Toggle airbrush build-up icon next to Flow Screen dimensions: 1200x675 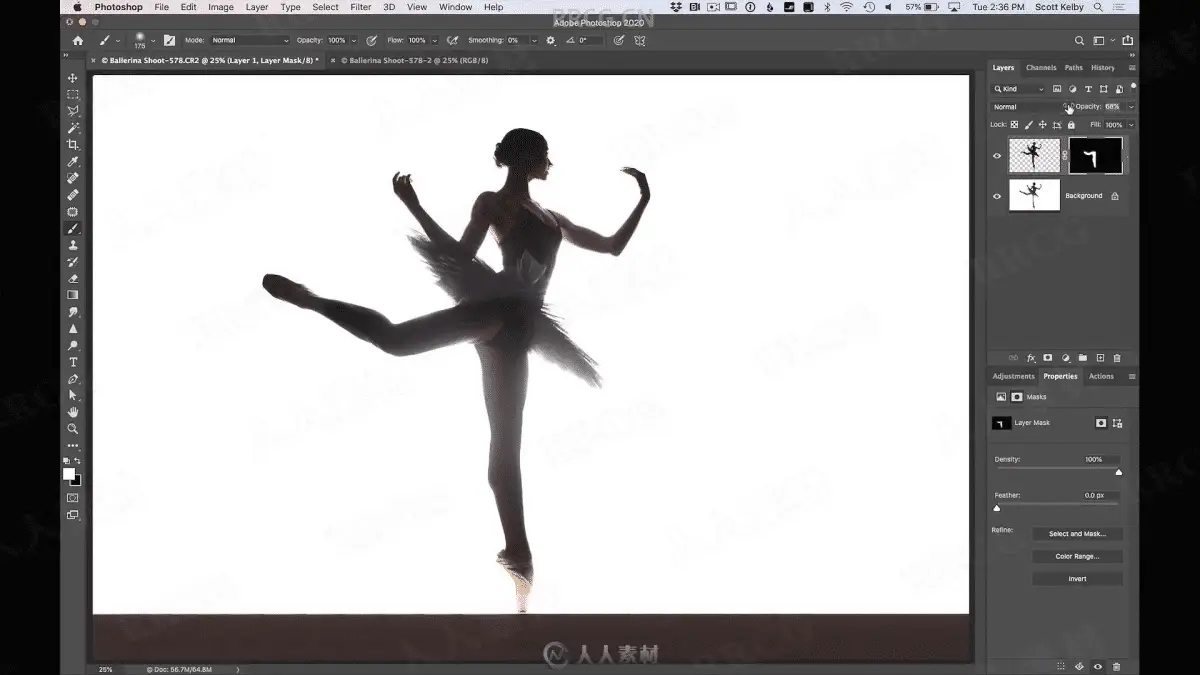pyautogui.click(x=453, y=41)
